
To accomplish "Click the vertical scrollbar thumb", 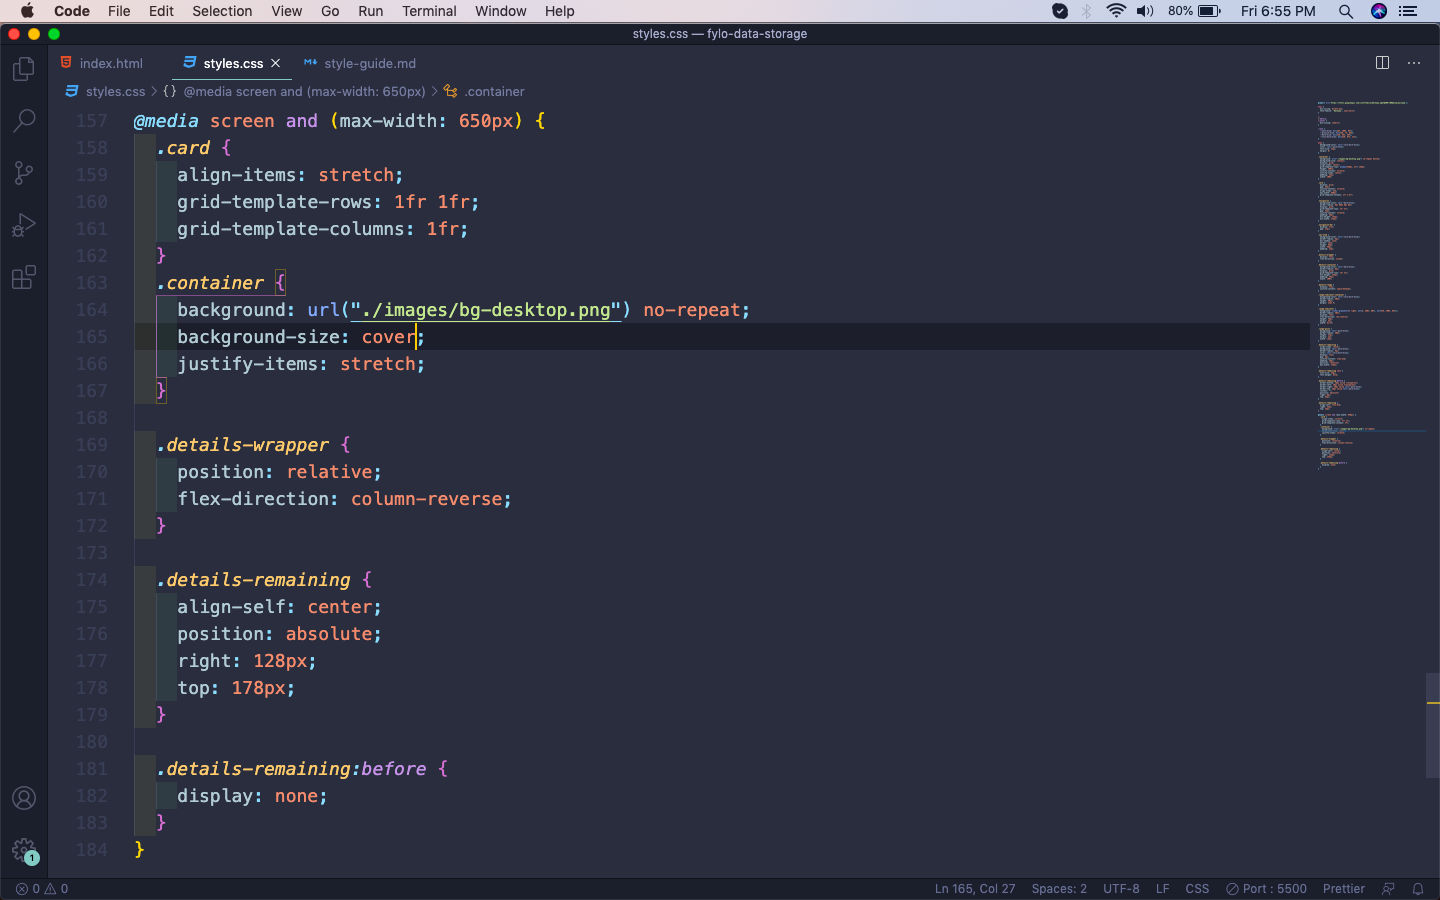I will click(1433, 726).
